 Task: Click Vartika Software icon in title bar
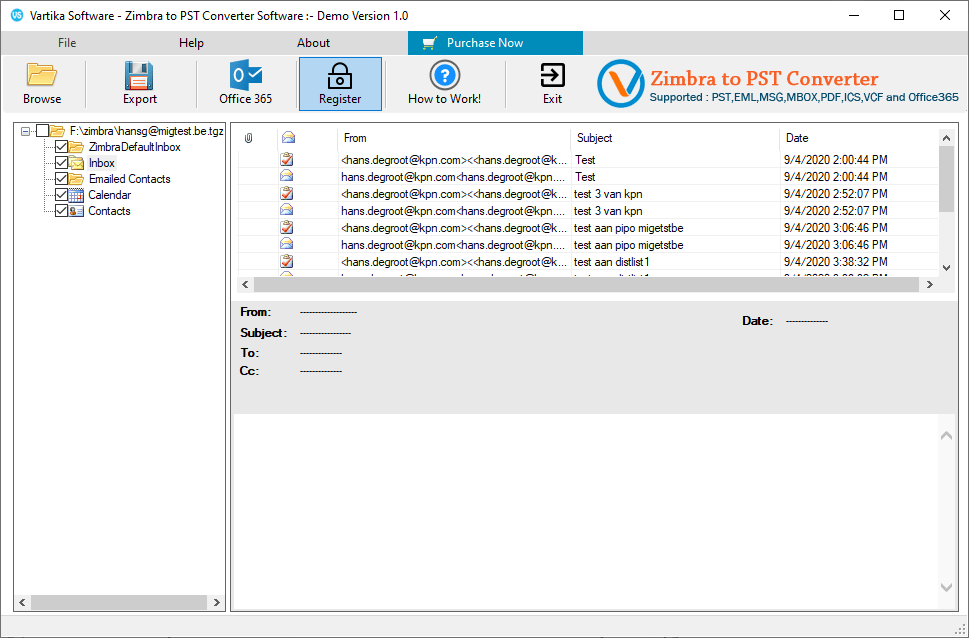coord(17,15)
